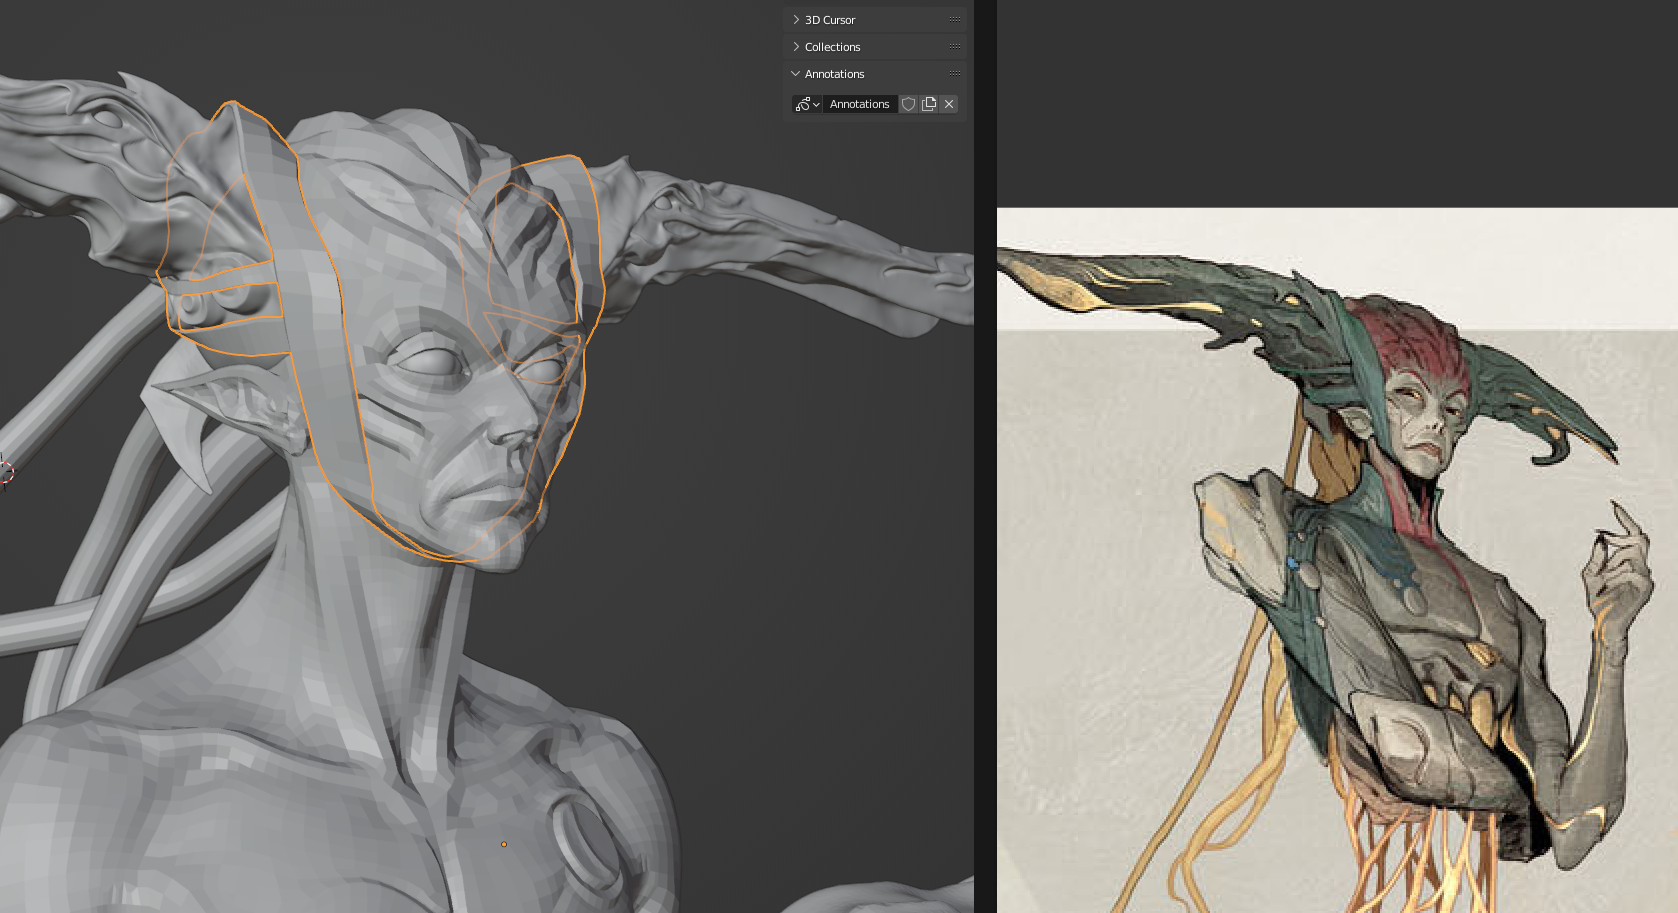Click the Annotations panel drag grip
Viewport: 1678px width, 913px height.
[x=955, y=74]
